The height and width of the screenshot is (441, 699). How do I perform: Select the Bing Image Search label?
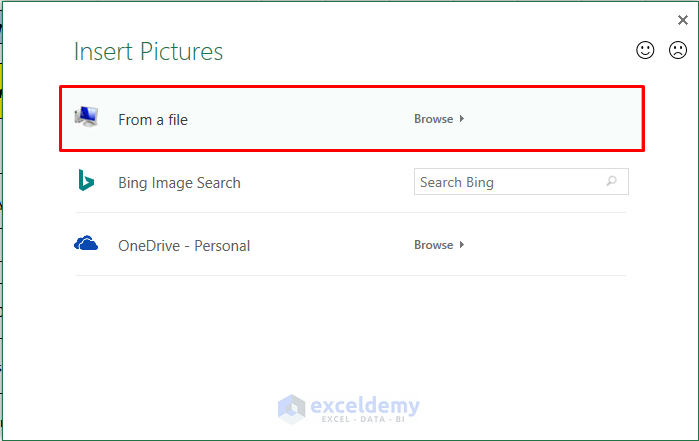pyautogui.click(x=179, y=183)
